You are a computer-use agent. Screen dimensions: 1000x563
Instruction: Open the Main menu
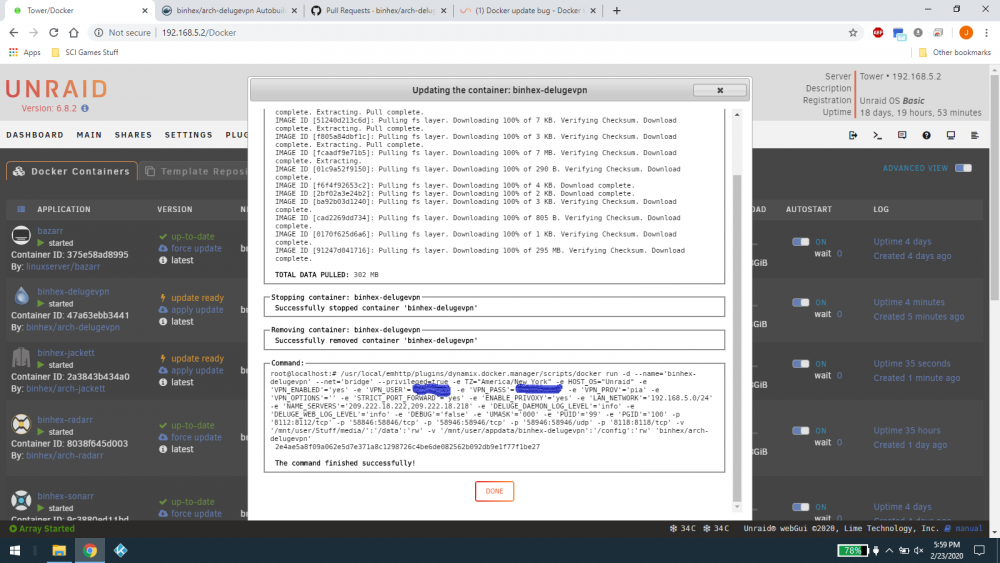tap(89, 135)
